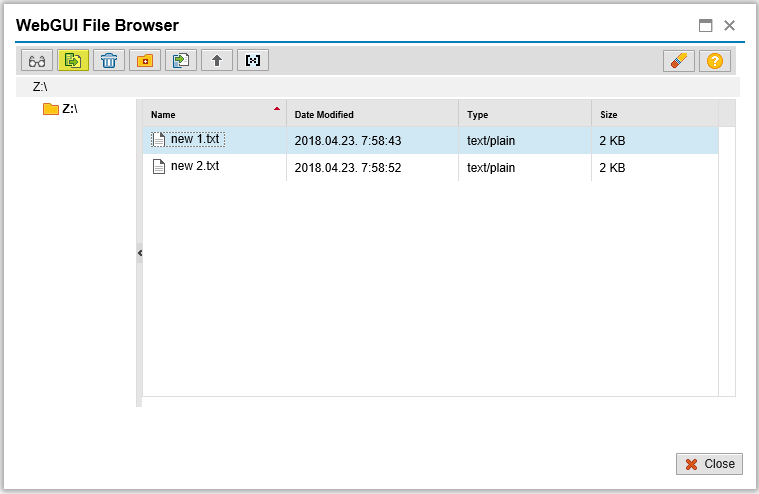Close dialog with title bar X
Viewport: 759px width, 494px height.
coord(729,26)
